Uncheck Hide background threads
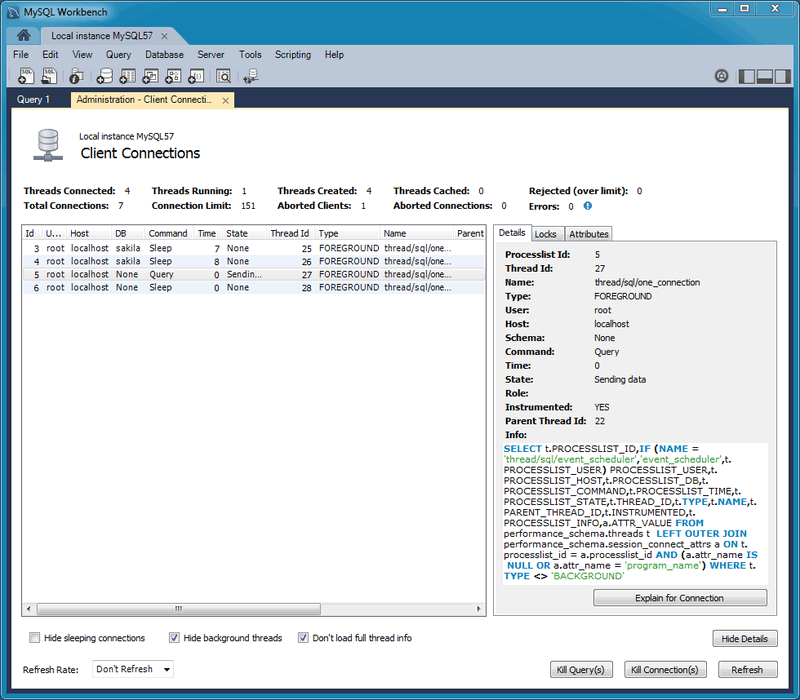Screen dimensions: 800x700 pos(175,638)
